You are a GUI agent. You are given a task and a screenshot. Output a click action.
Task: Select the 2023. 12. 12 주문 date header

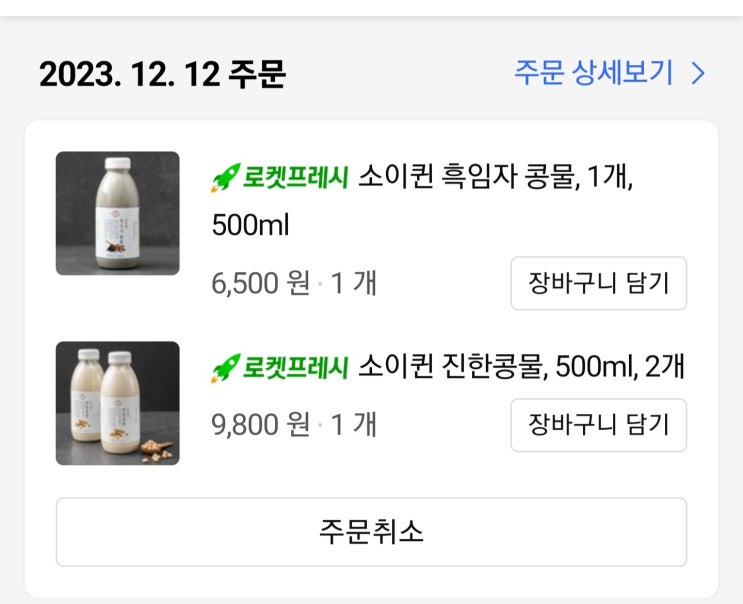162,74
